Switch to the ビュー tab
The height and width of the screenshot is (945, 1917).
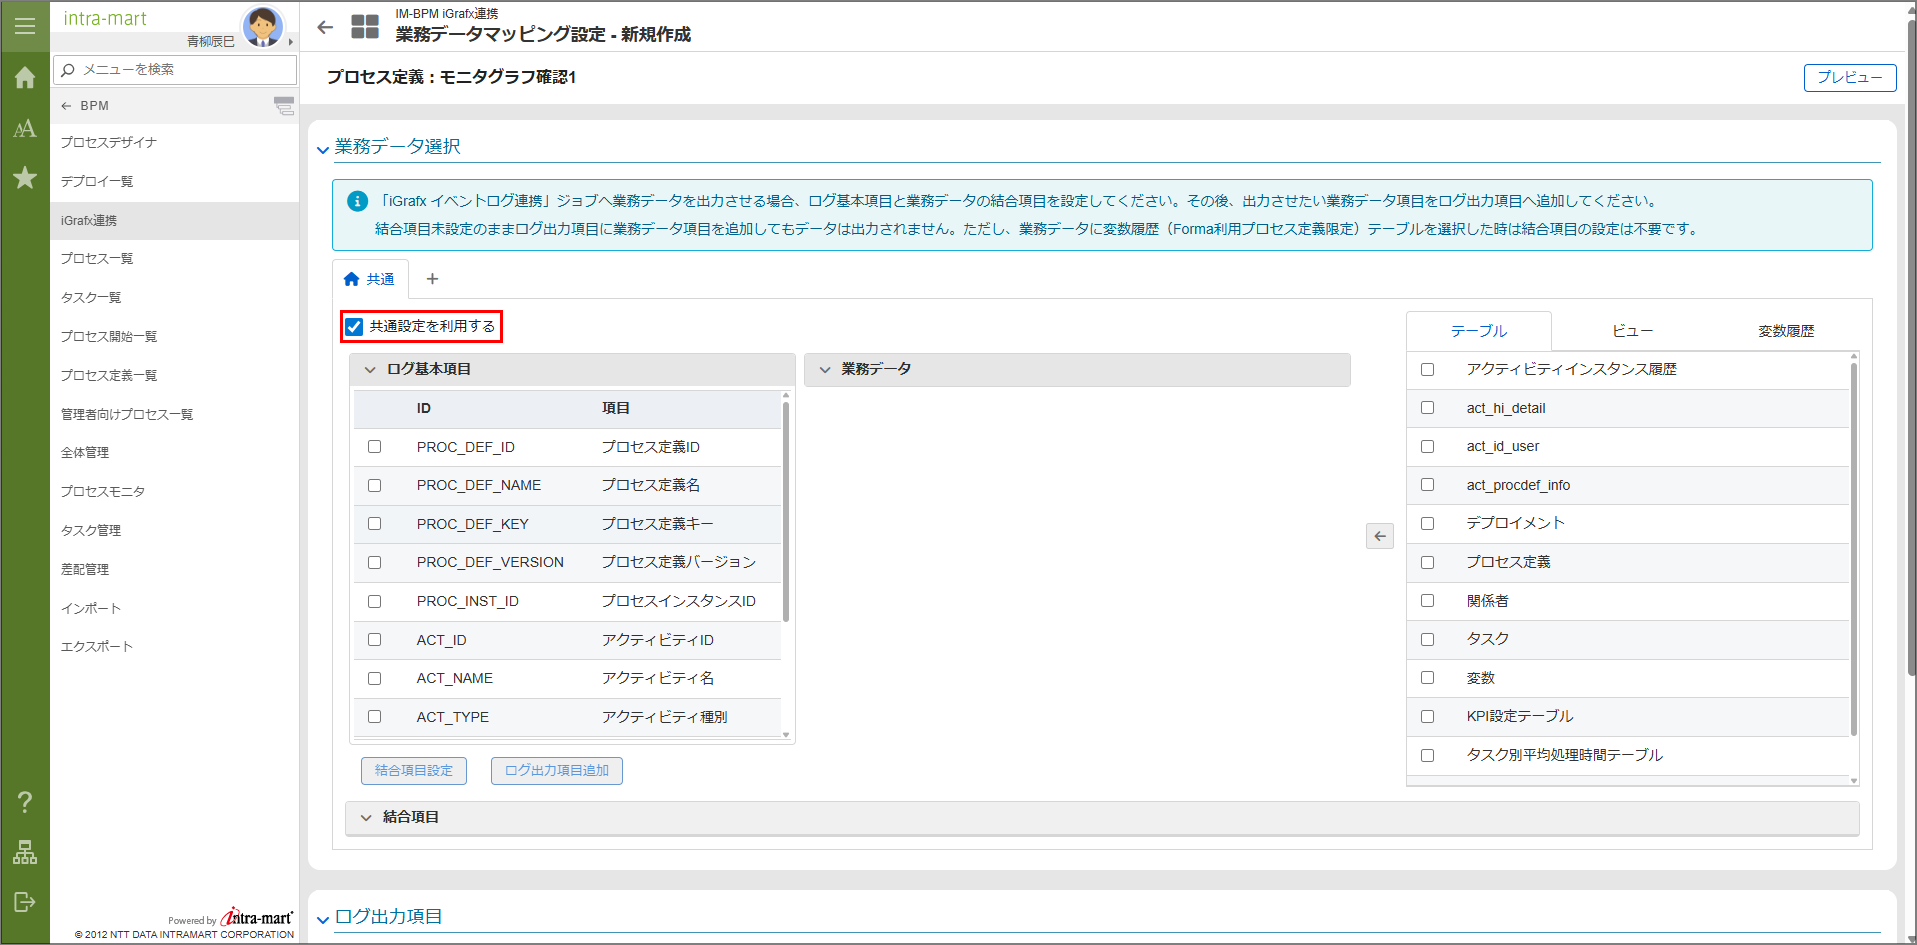pyautogui.click(x=1631, y=331)
